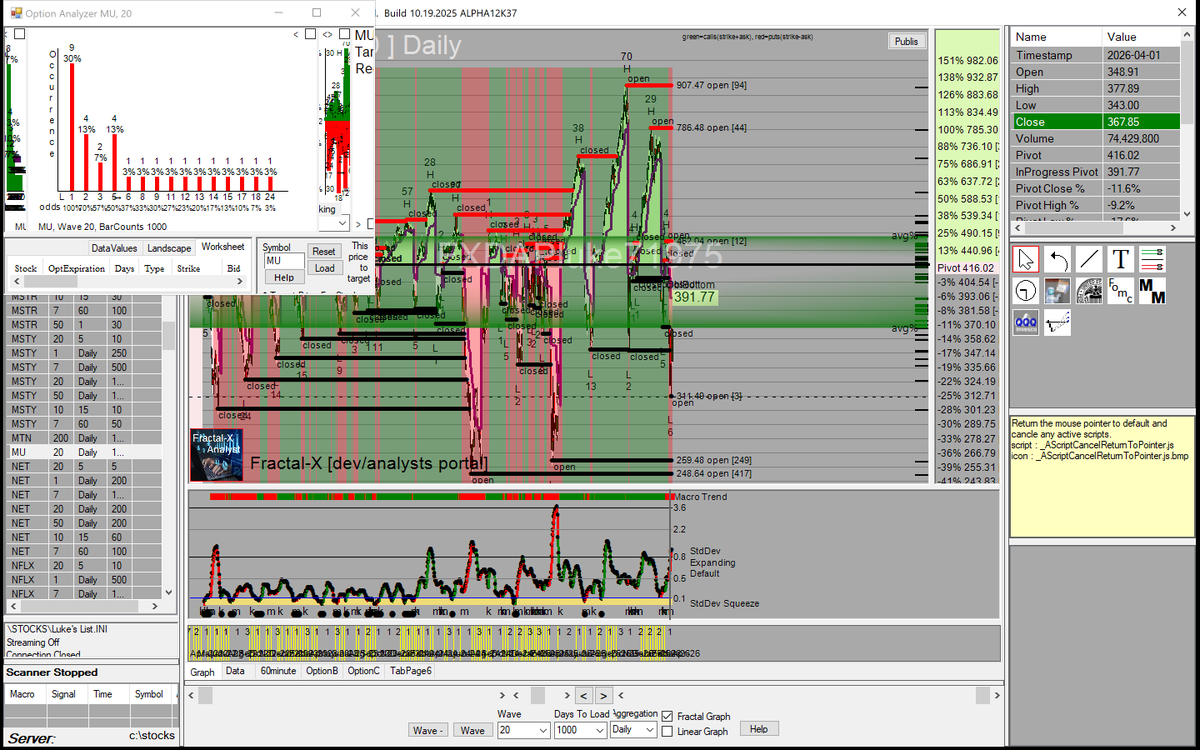Click the Wave button next to Wave -

473,730
